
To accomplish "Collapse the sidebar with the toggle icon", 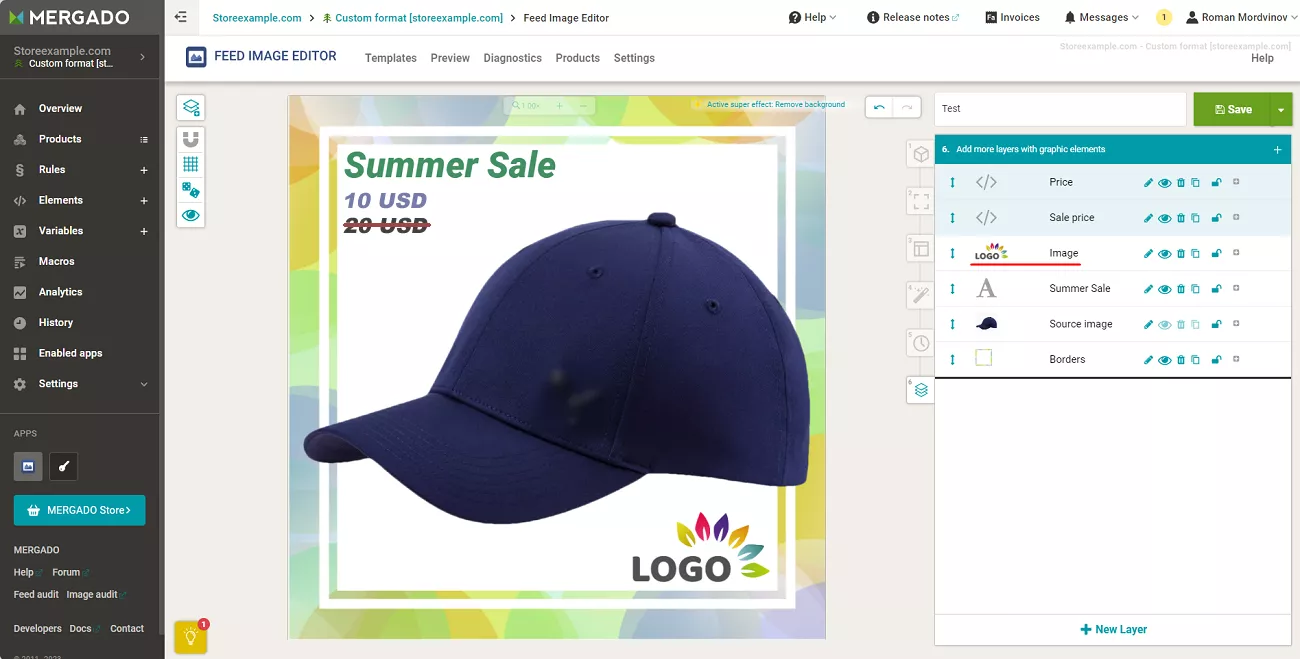I will (180, 17).
